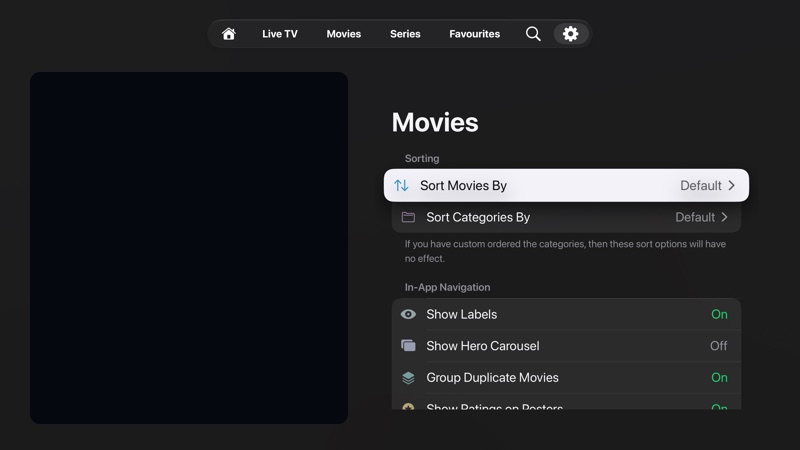Click the Show Hero Carousel text

click(x=483, y=346)
